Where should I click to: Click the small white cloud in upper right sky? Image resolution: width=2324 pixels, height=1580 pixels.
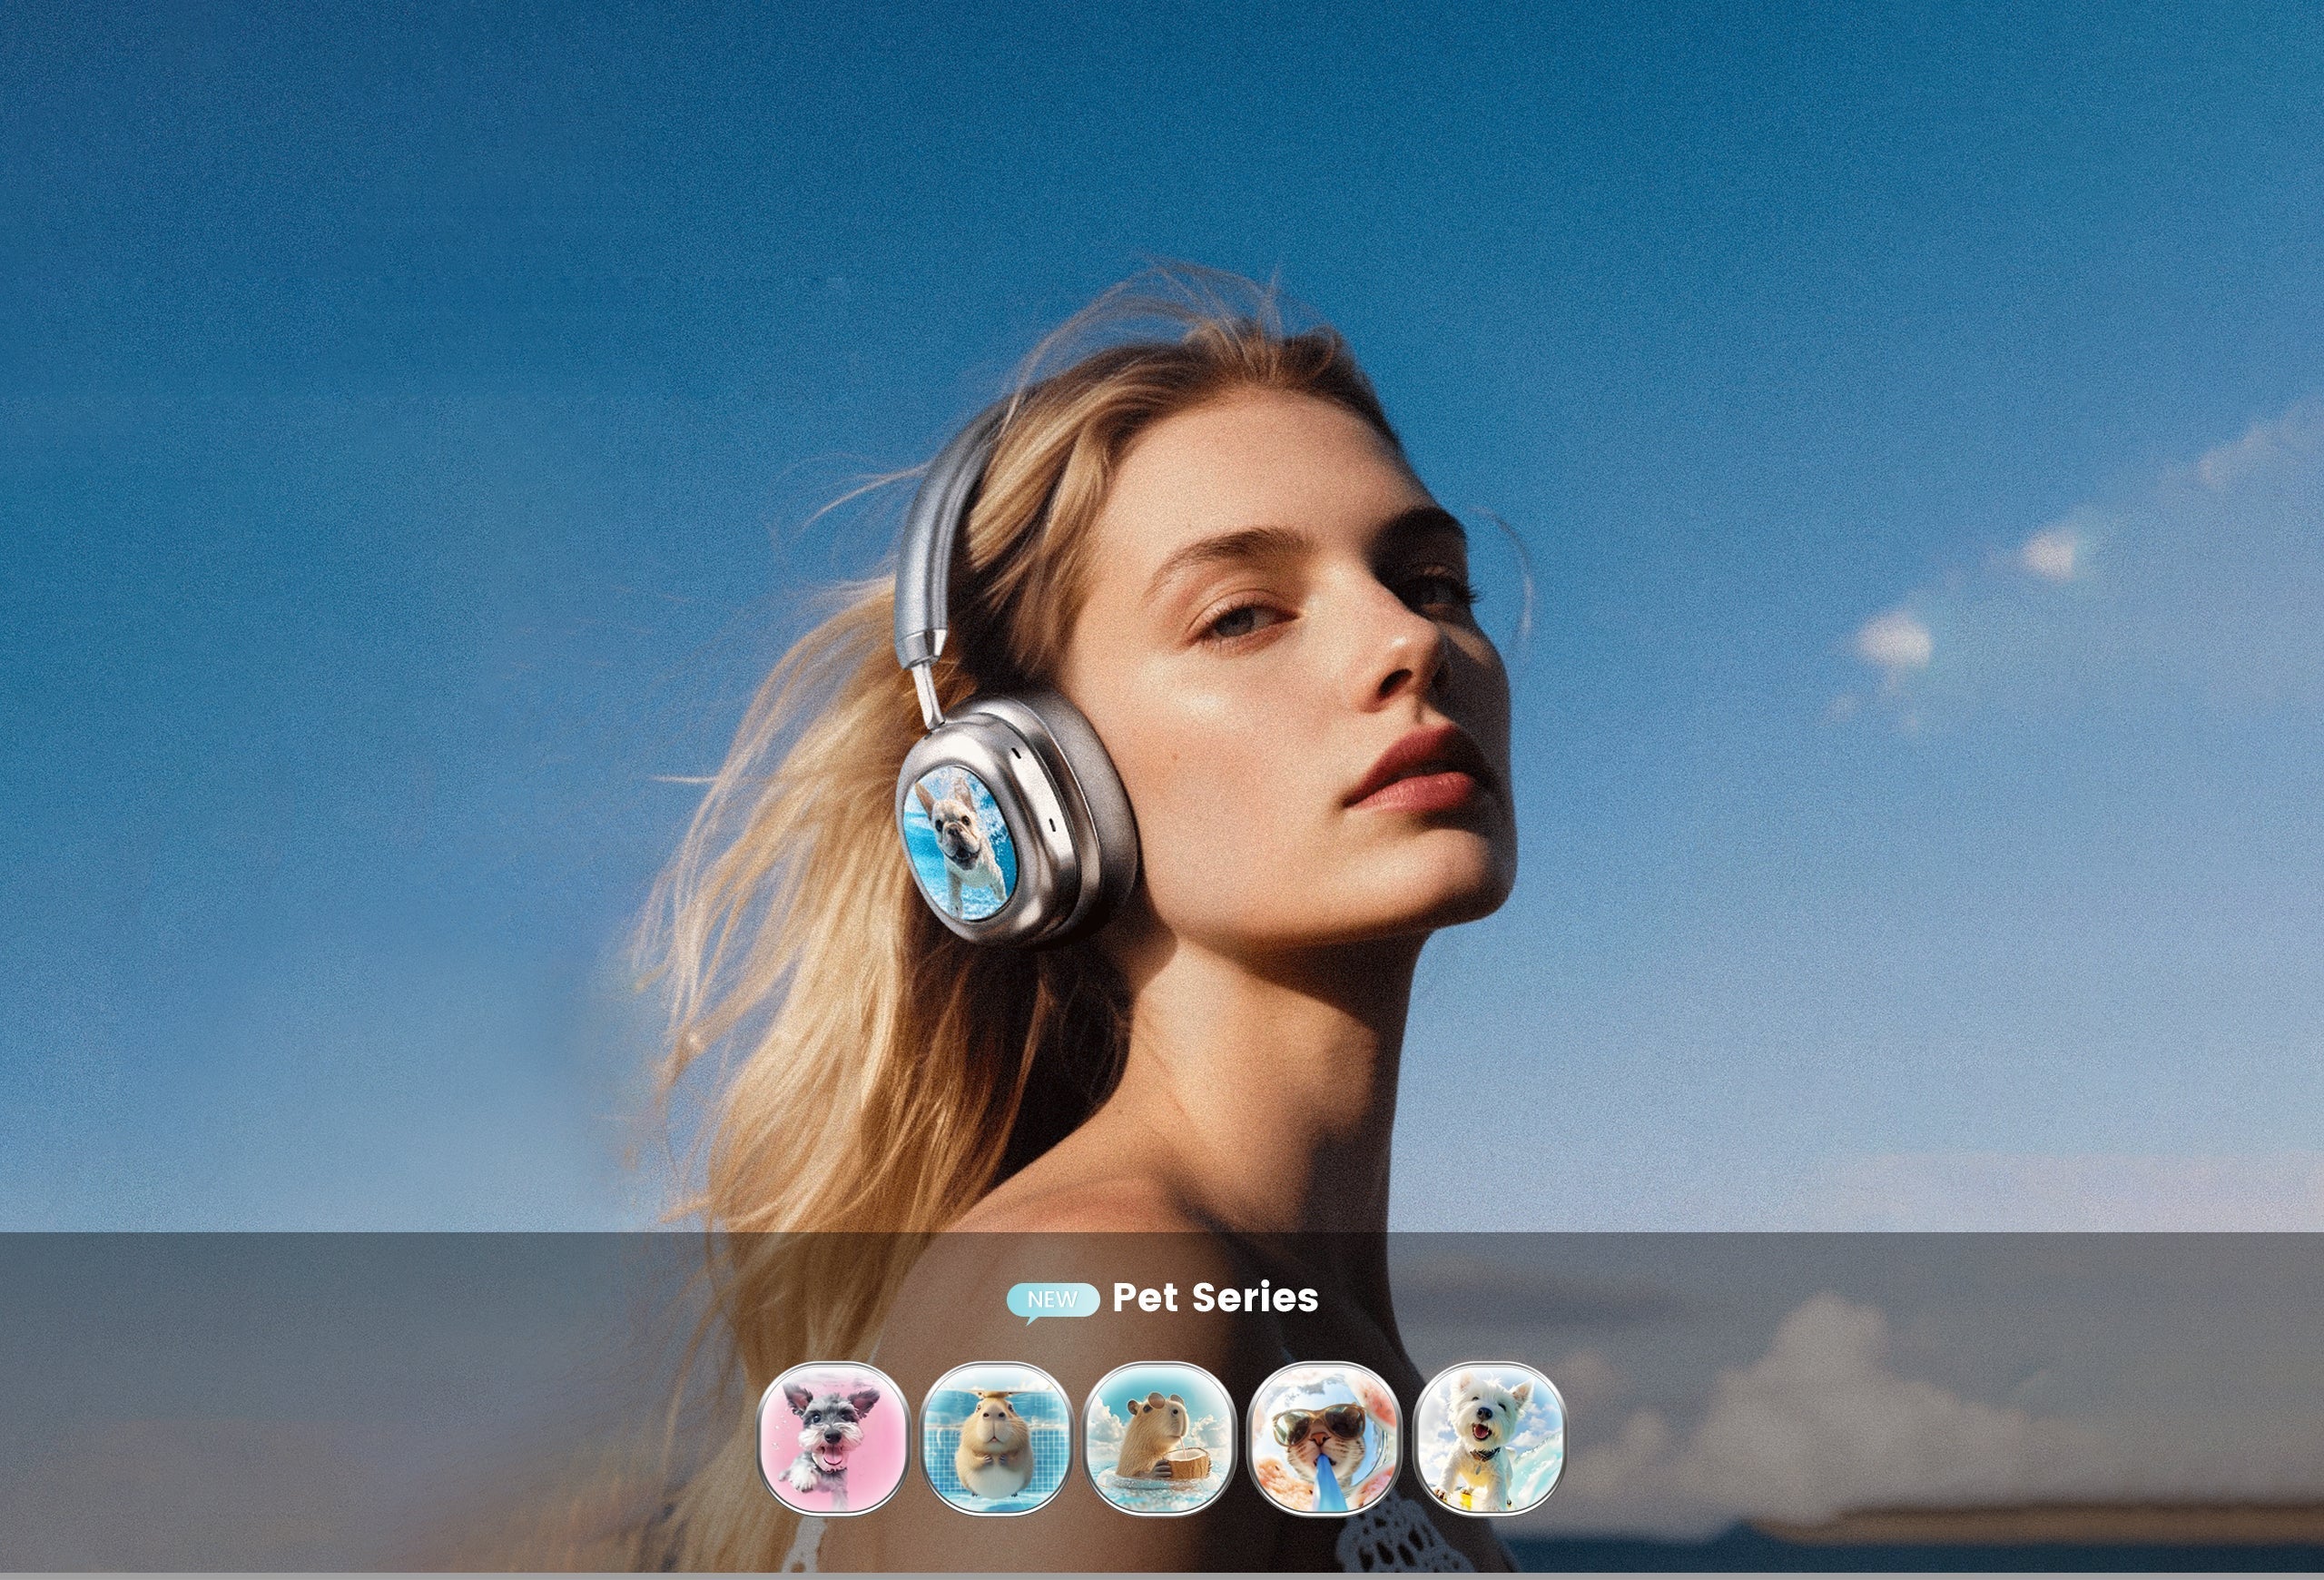coord(2050,553)
